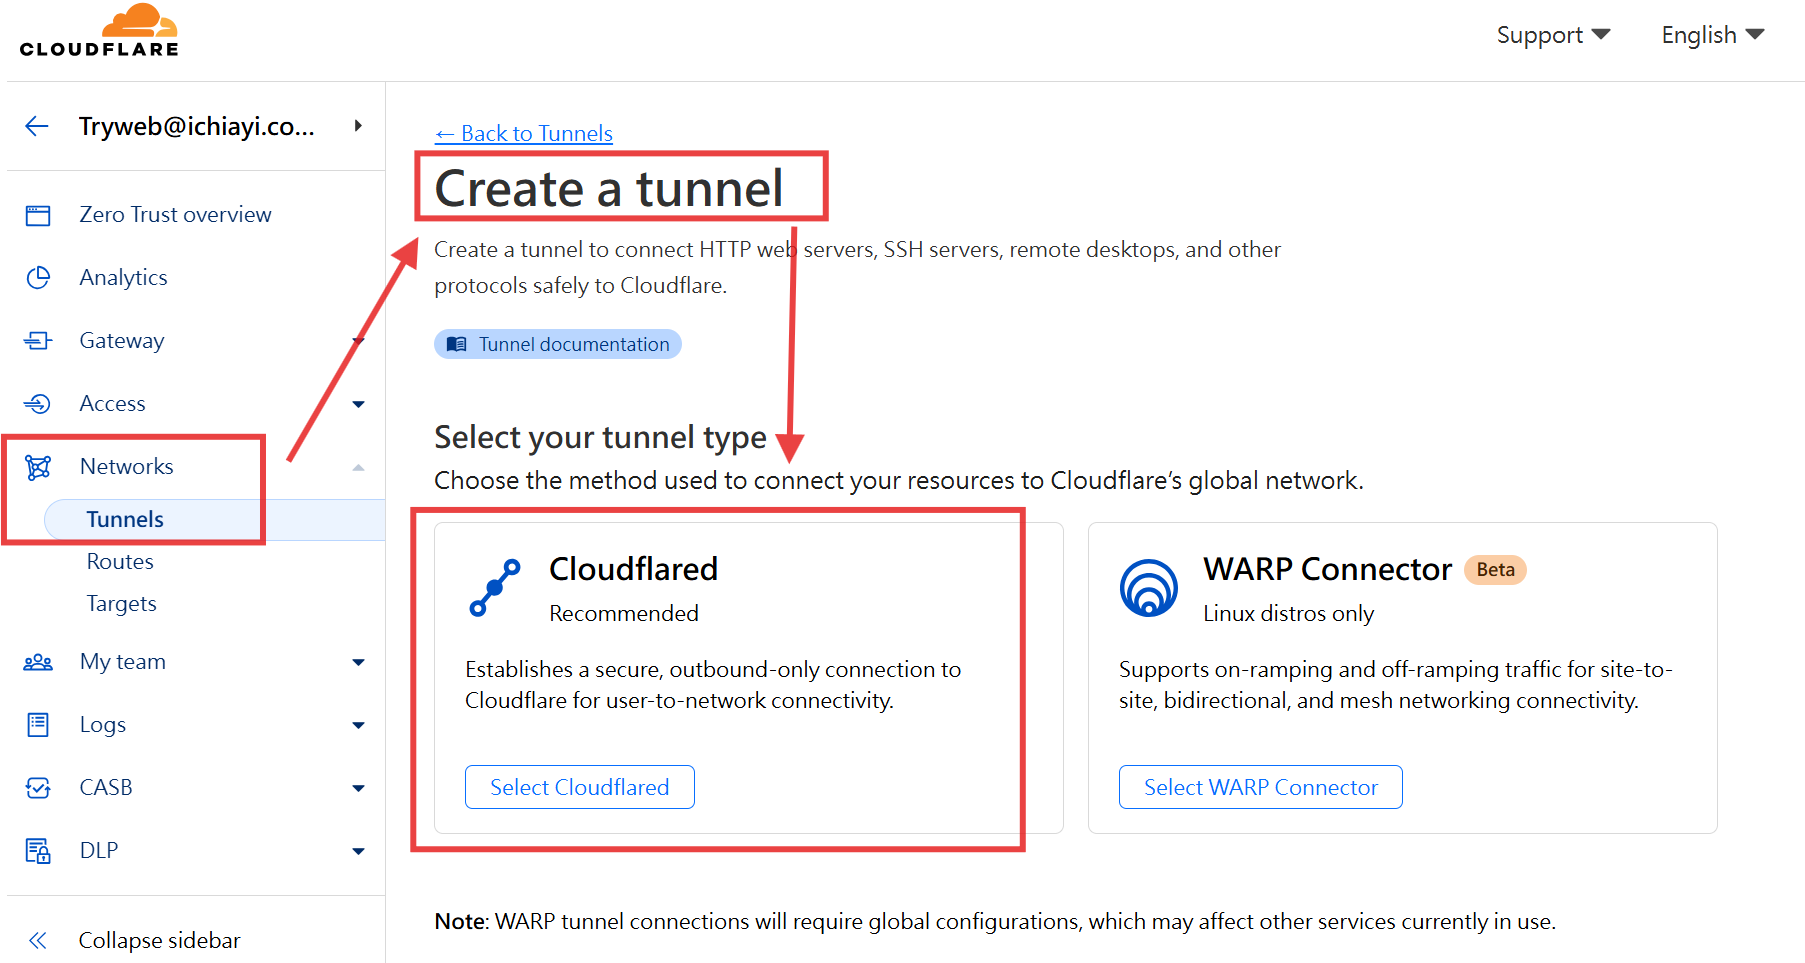Collapse the Networks section chevron

359,467
